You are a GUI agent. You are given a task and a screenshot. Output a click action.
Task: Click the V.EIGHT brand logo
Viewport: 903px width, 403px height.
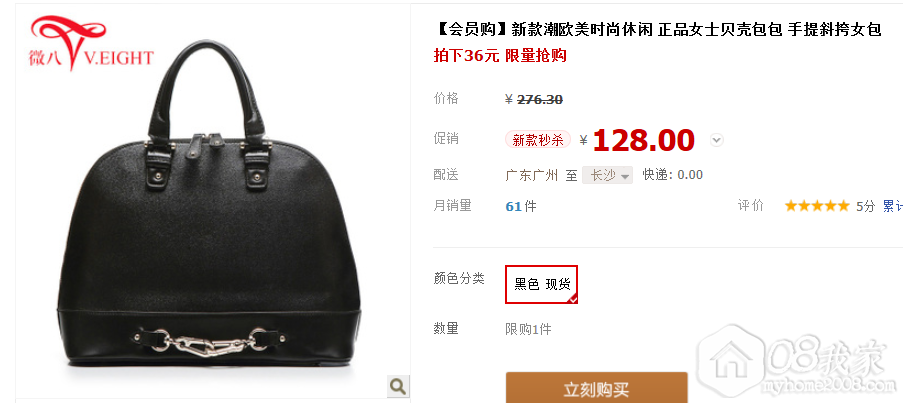click(91, 43)
